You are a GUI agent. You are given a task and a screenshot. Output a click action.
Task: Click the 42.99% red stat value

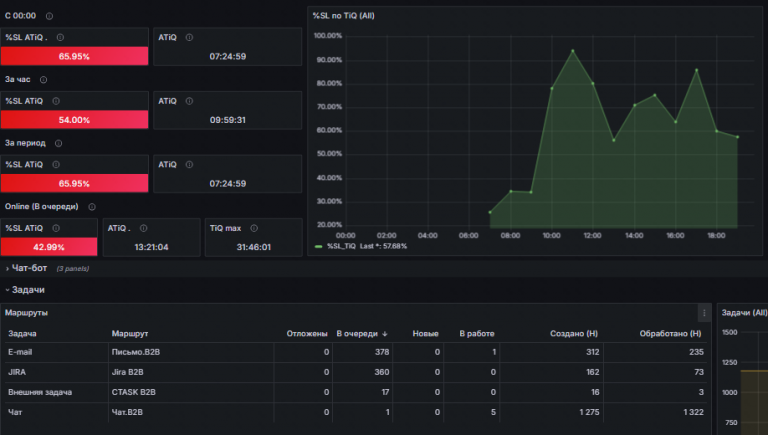(49, 247)
